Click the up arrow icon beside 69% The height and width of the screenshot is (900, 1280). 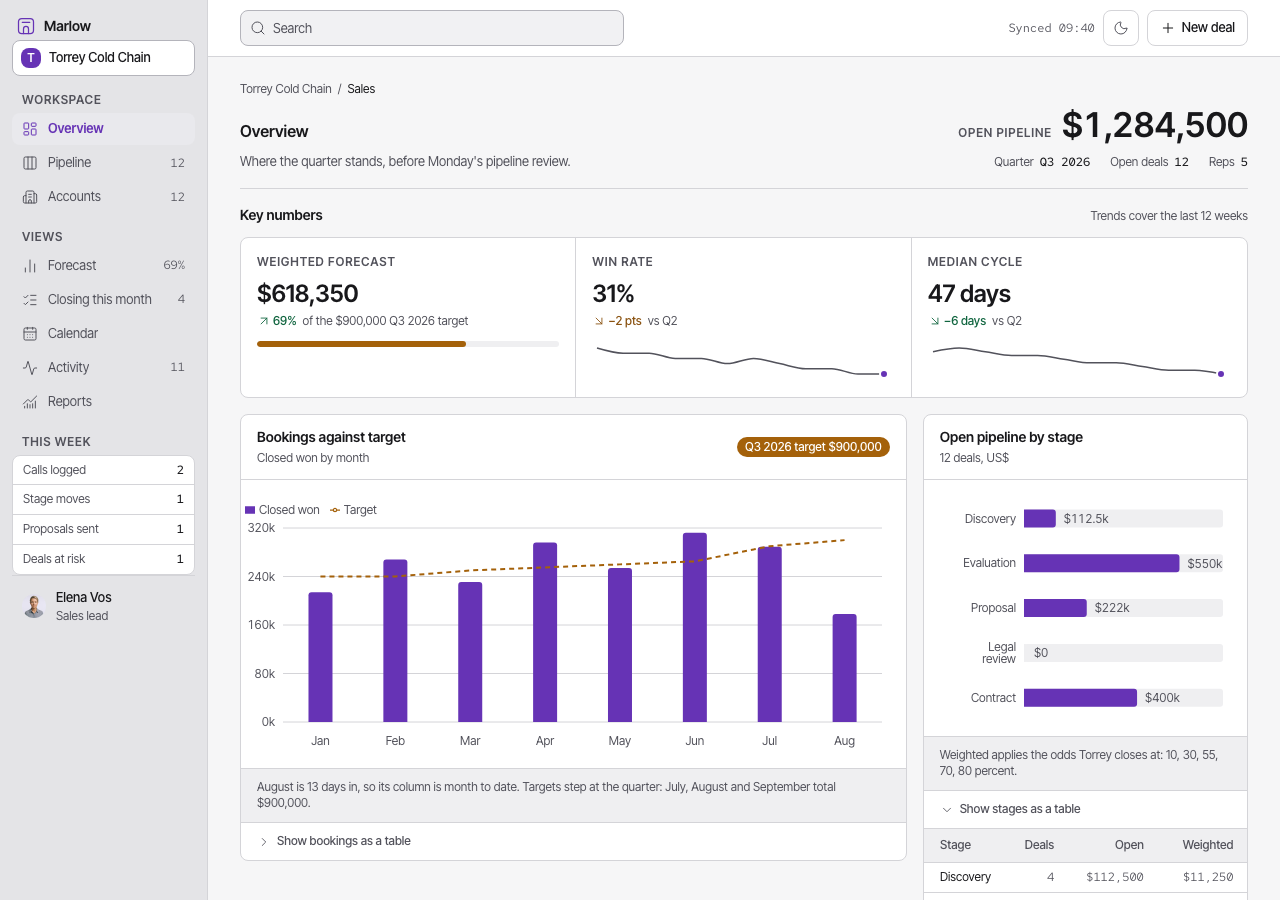263,321
